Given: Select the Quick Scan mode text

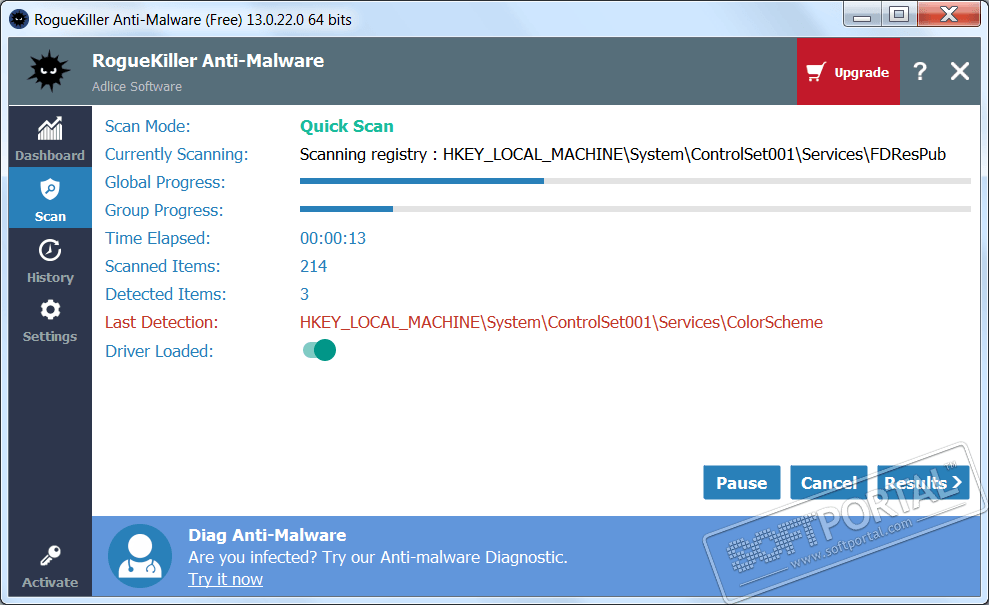Looking at the screenshot, I should click(x=346, y=126).
